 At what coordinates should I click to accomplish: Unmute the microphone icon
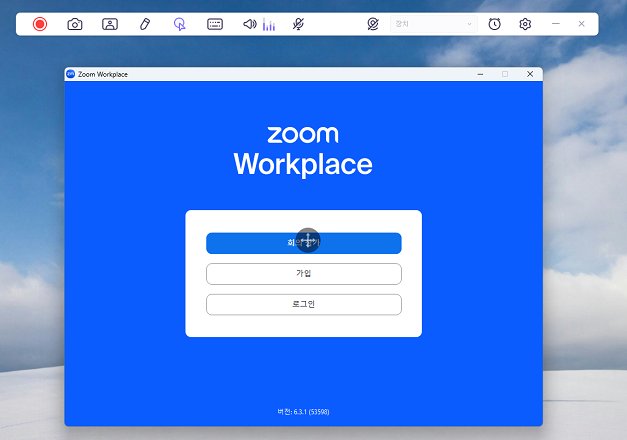(x=298, y=24)
